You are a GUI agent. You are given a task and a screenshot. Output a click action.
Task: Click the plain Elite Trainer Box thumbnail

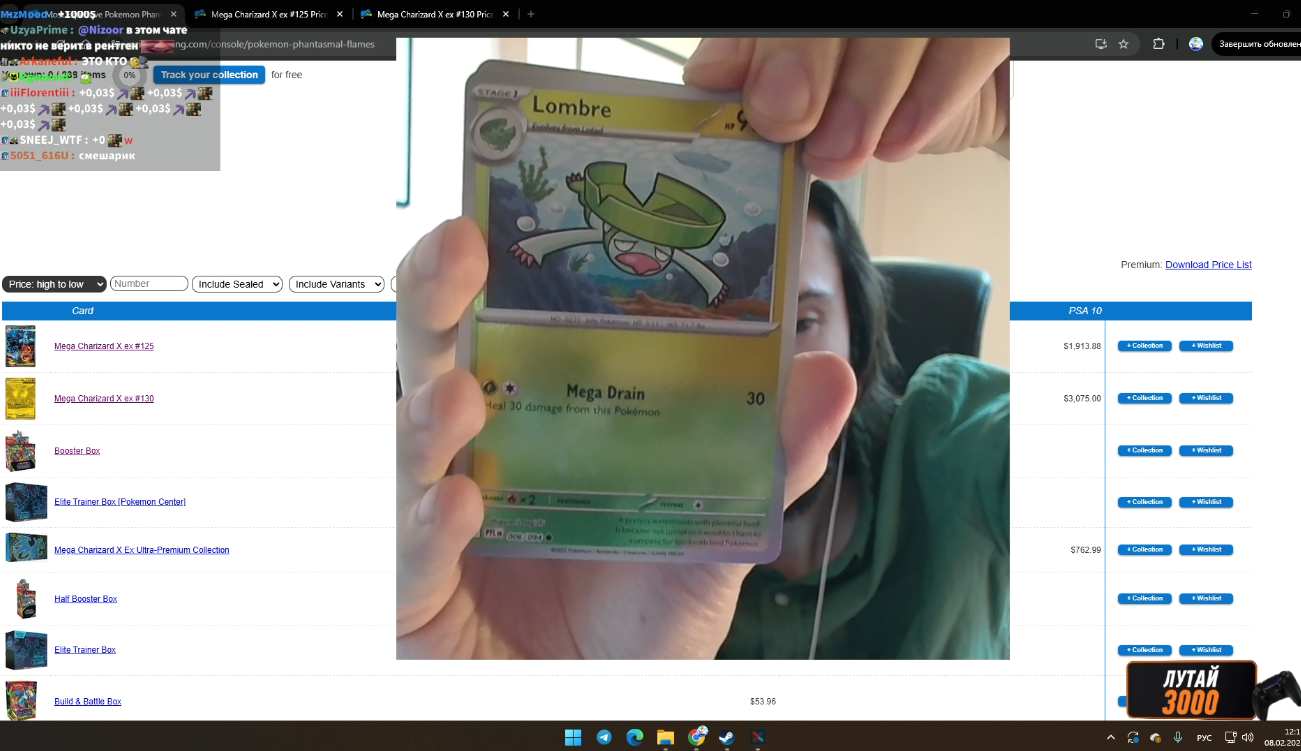click(26, 650)
